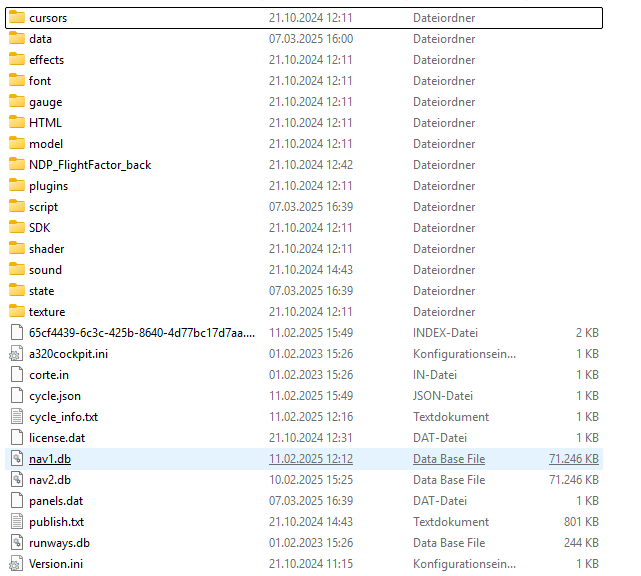Click the file name starting with 65cf4439-6c3c
This screenshot has width=641, height=576.
coord(142,333)
